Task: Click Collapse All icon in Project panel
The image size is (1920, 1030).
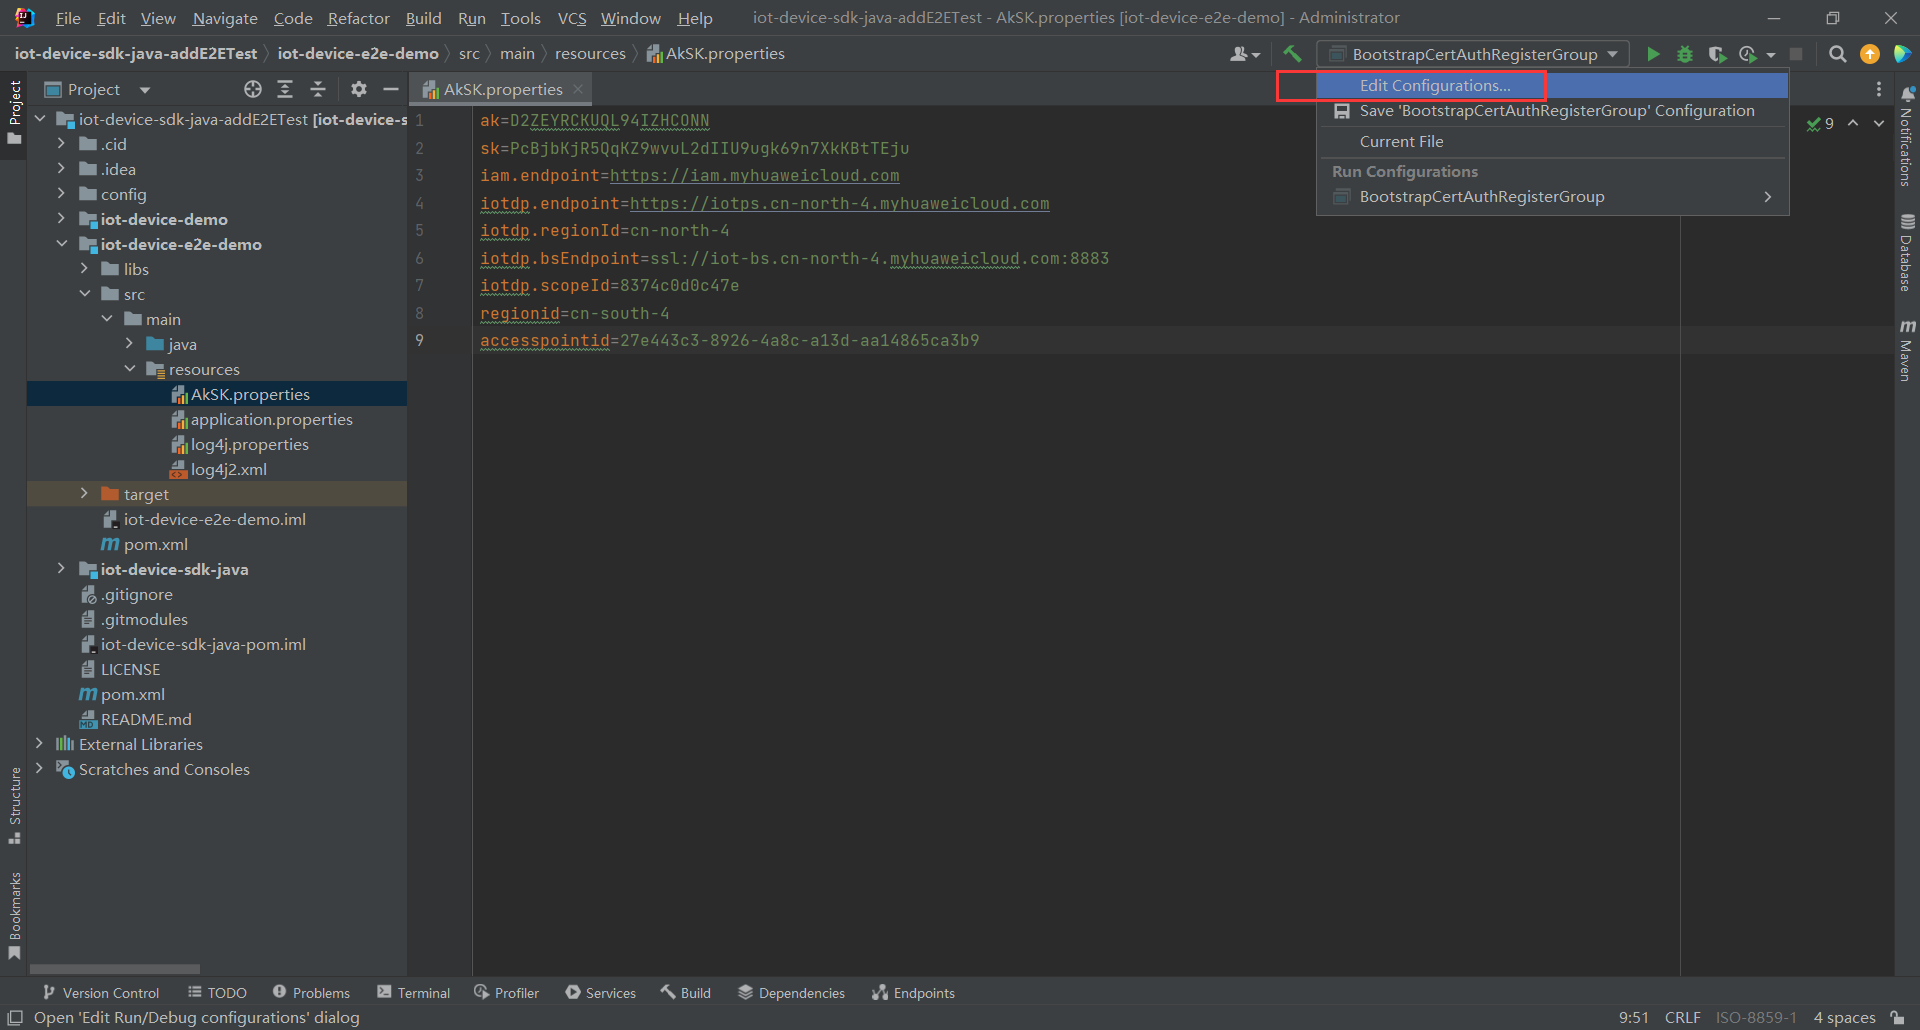Action: [318, 89]
